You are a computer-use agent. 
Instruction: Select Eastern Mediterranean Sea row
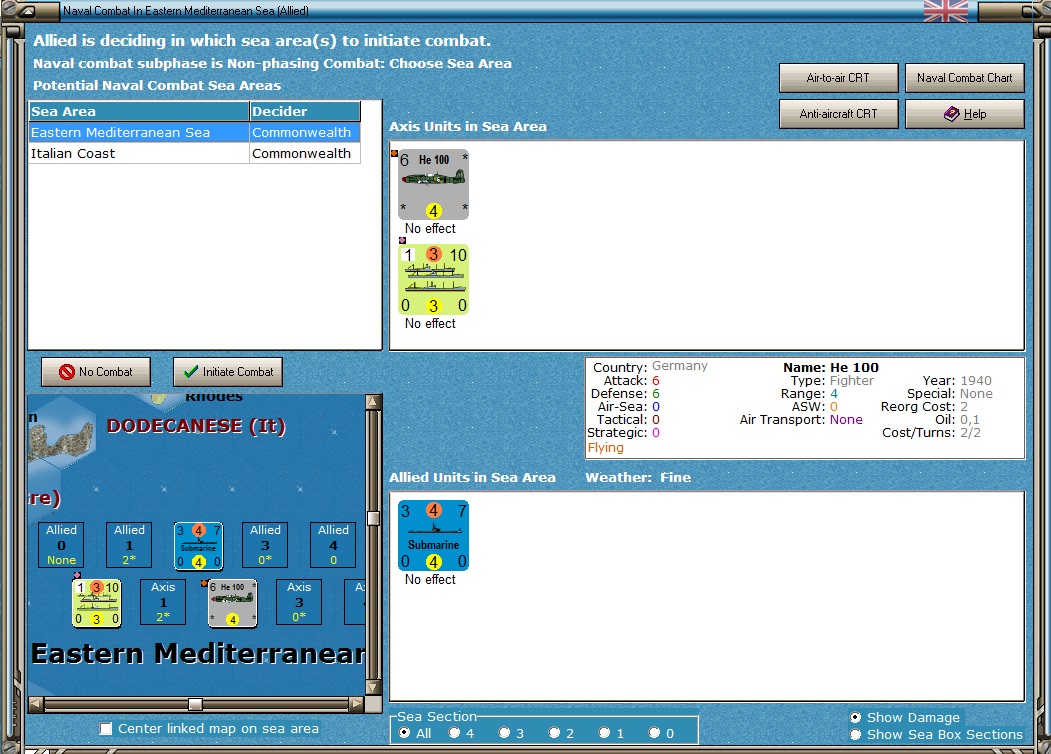click(194, 133)
